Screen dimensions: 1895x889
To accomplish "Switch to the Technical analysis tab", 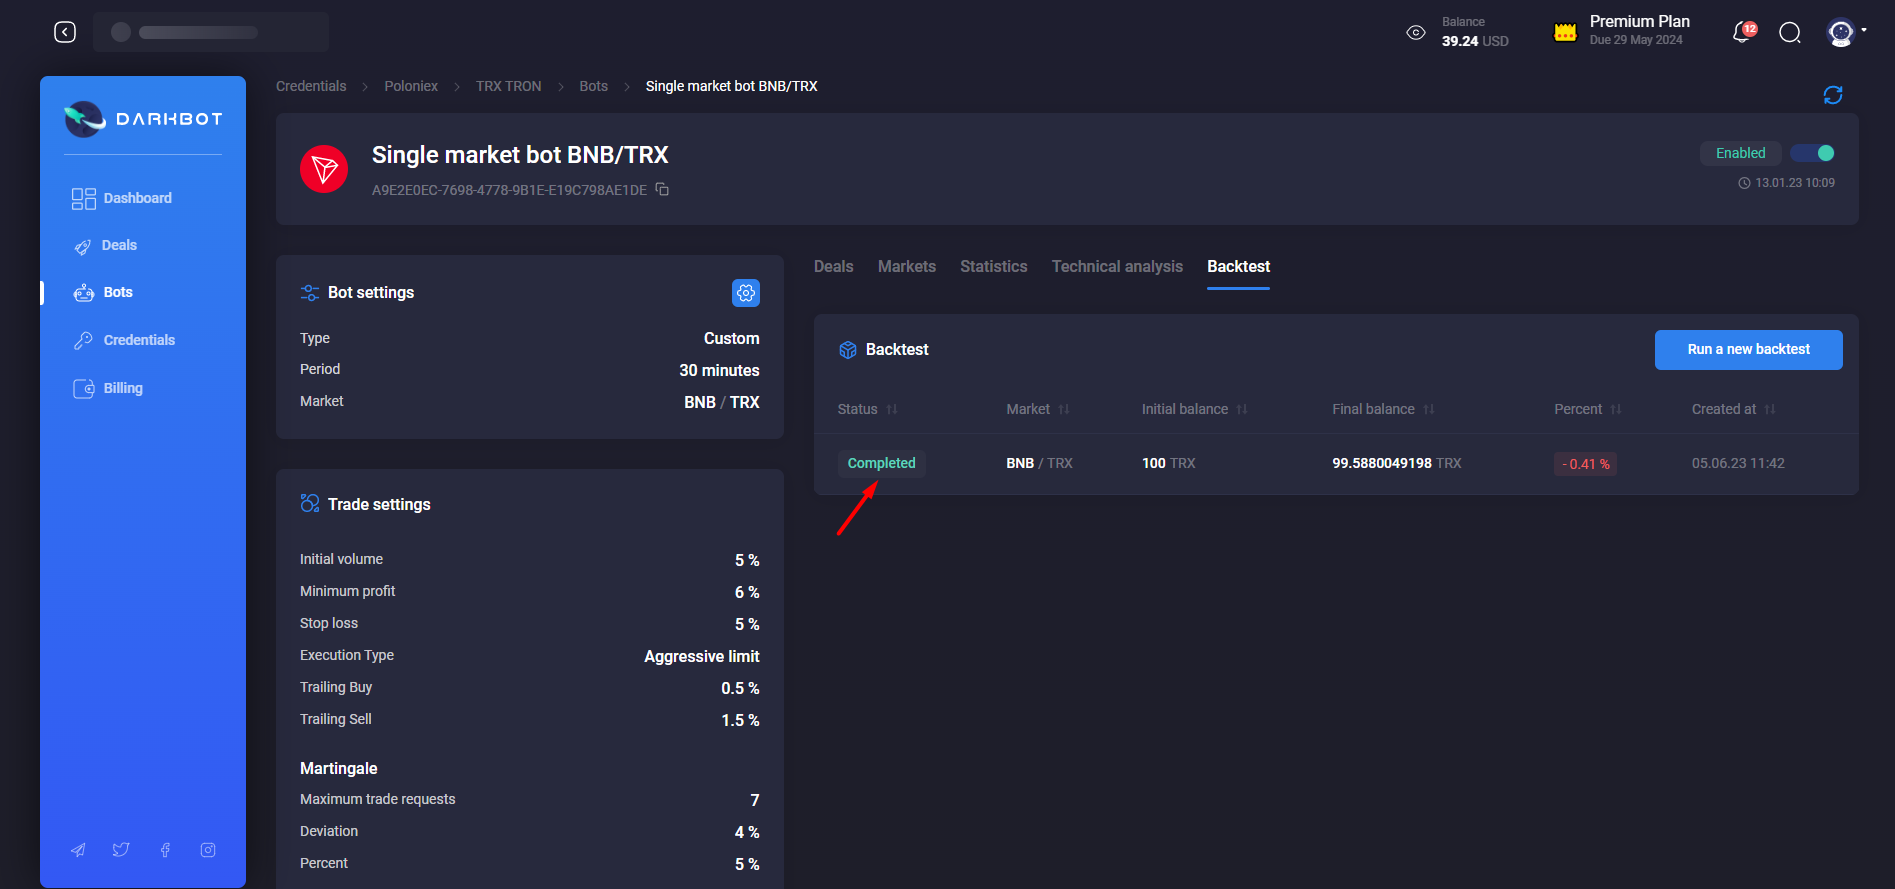I will pos(1117,267).
